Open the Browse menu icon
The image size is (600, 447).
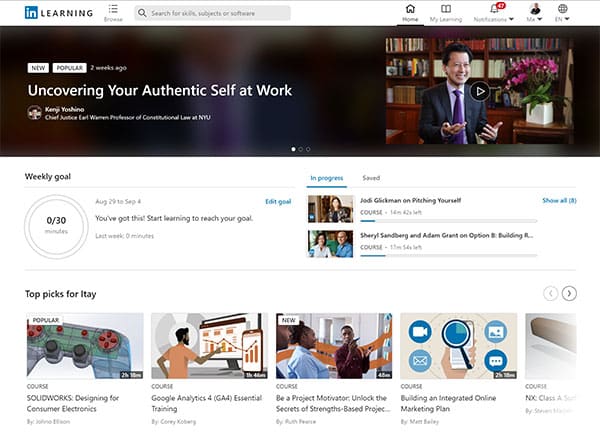click(x=113, y=9)
